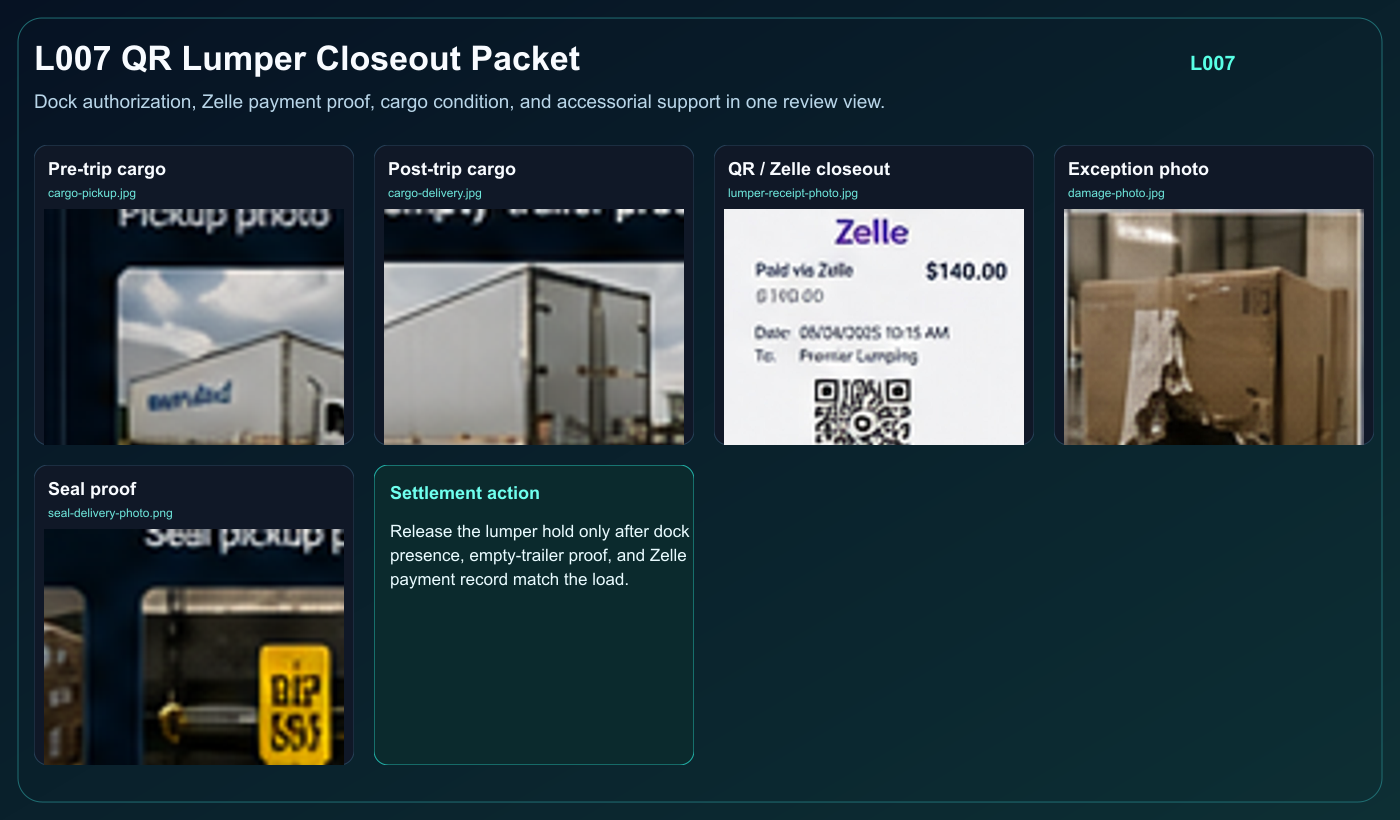Screen dimensions: 1400x820
Task: Click the Settlement action release-hold description text
Action: (x=540, y=555)
